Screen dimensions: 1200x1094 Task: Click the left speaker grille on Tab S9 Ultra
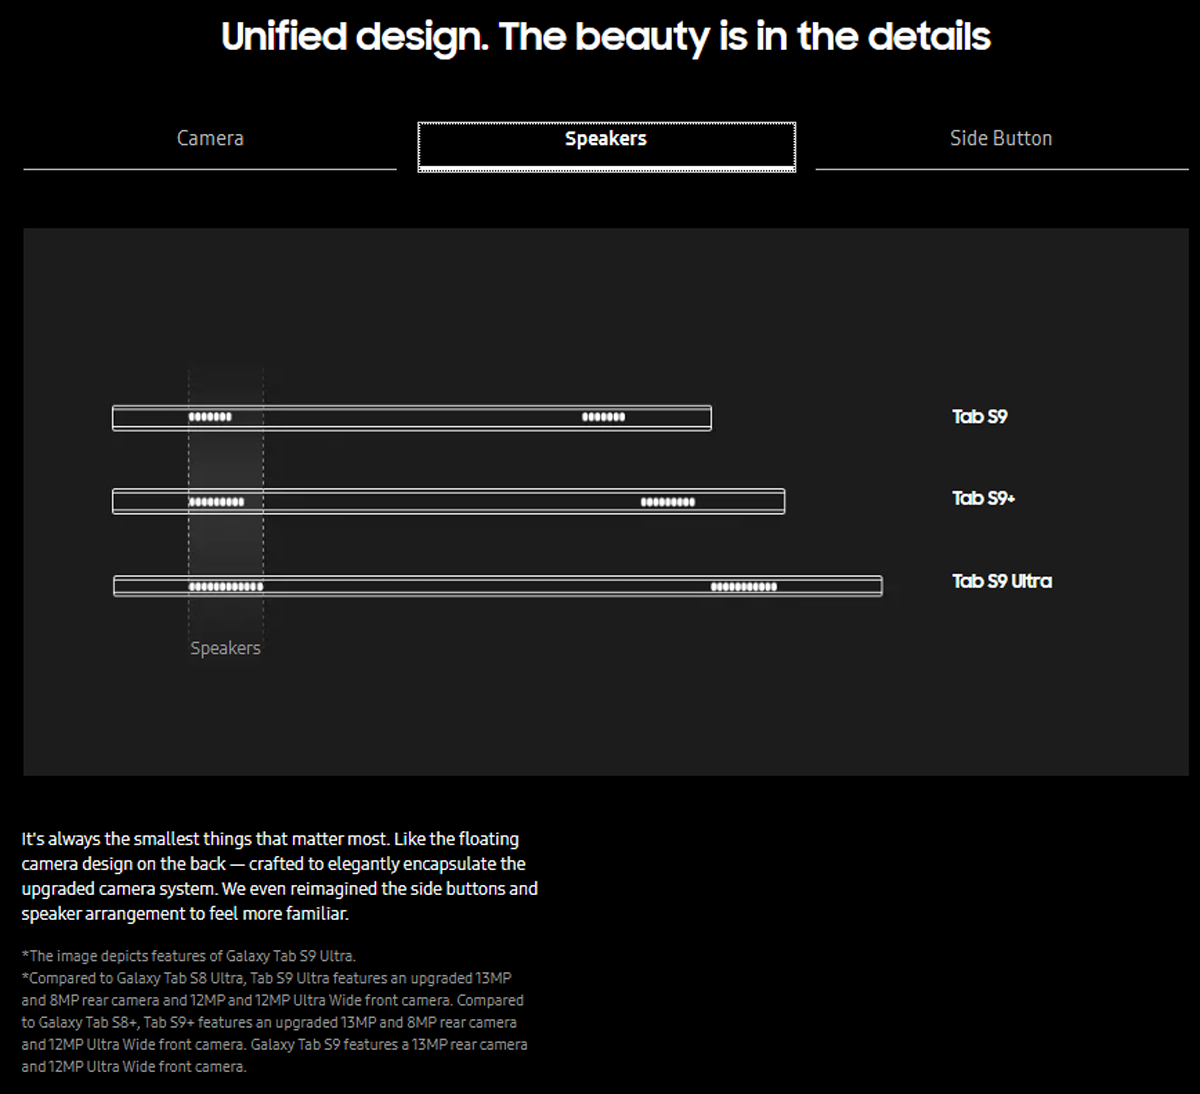click(x=226, y=587)
